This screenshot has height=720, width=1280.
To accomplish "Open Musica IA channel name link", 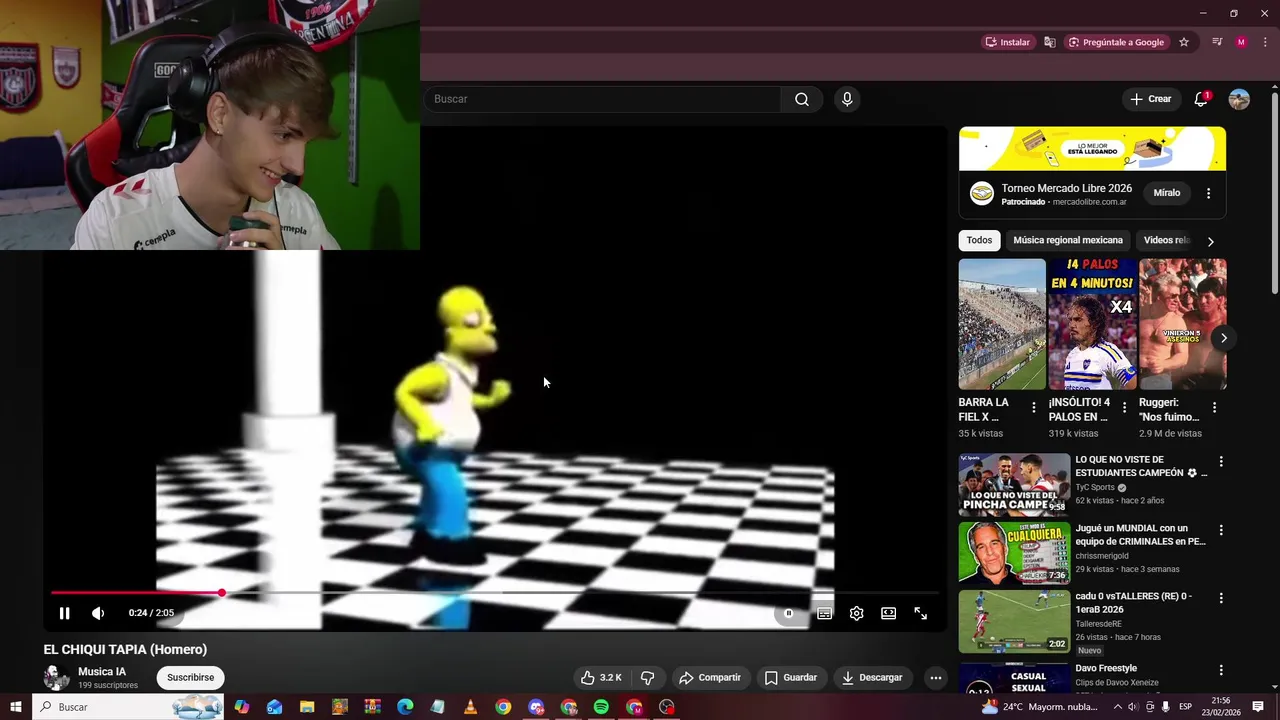I will click(x=102, y=672).
